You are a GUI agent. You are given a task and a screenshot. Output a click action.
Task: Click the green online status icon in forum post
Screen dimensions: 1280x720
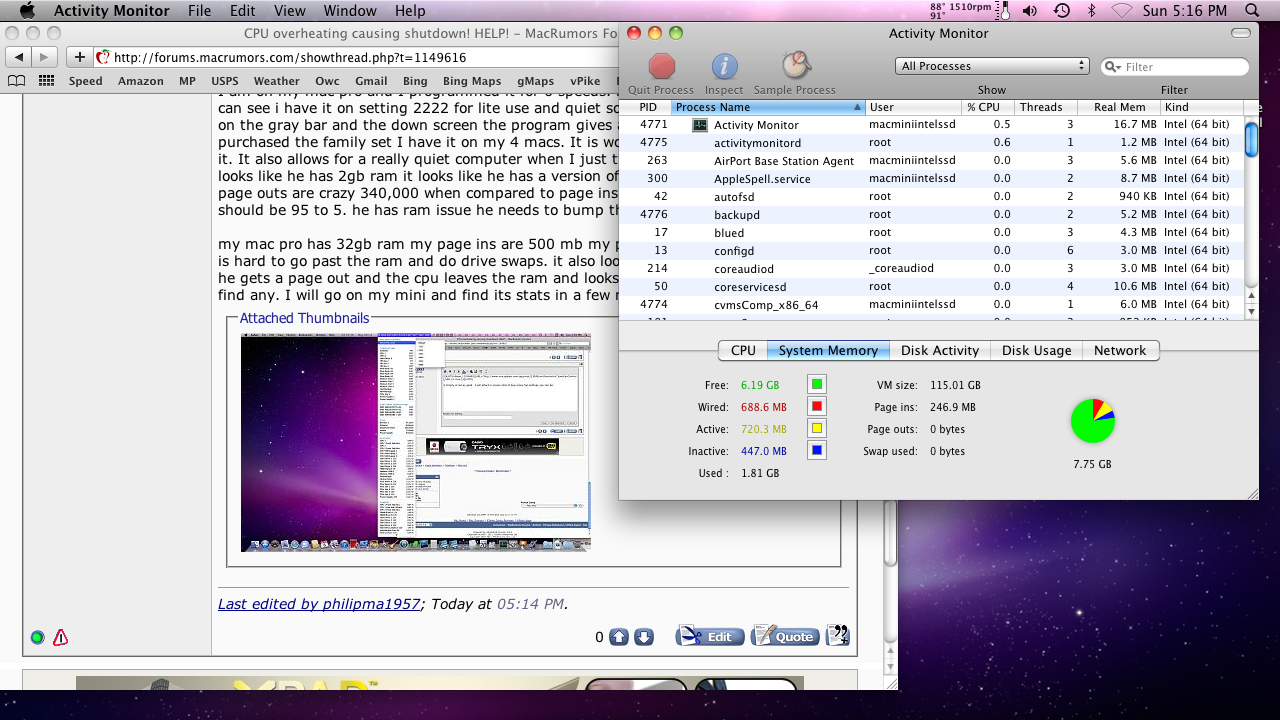37,637
